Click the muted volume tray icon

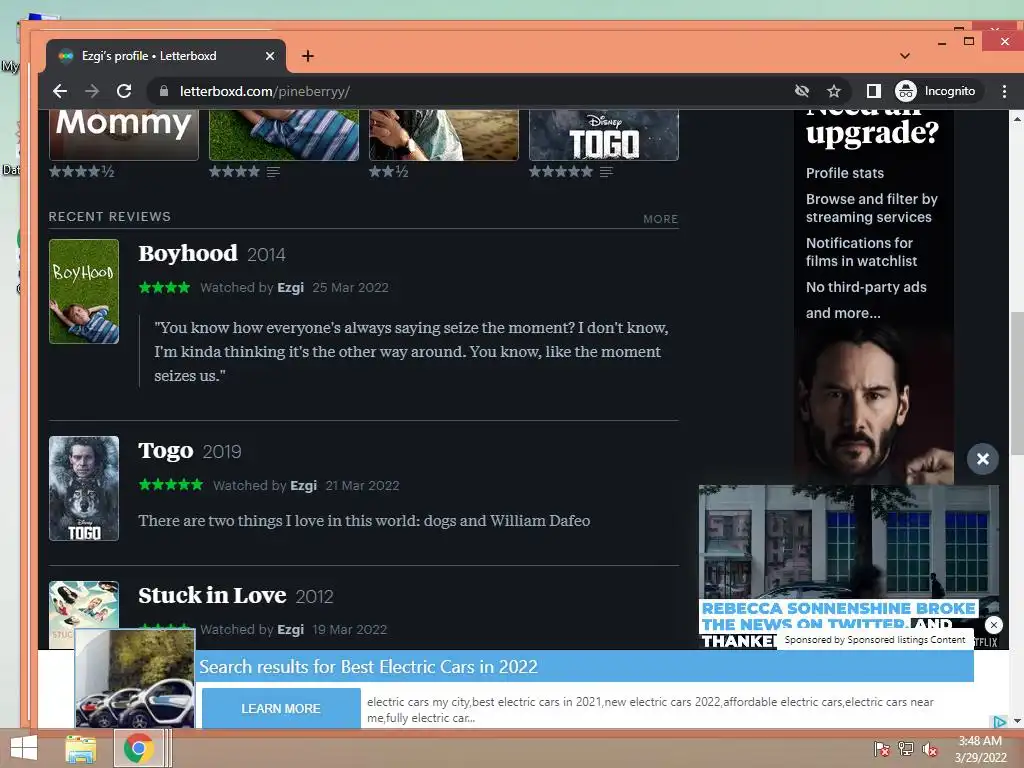click(x=930, y=749)
